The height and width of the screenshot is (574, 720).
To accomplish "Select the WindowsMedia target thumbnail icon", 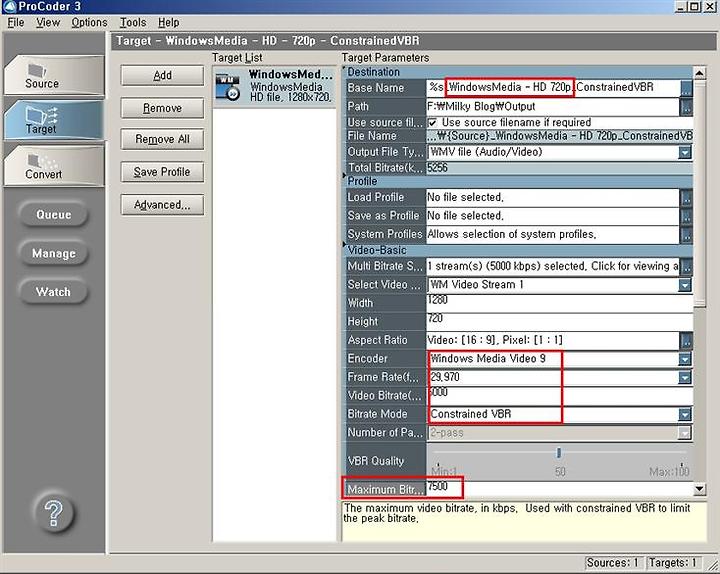I will pos(228,87).
